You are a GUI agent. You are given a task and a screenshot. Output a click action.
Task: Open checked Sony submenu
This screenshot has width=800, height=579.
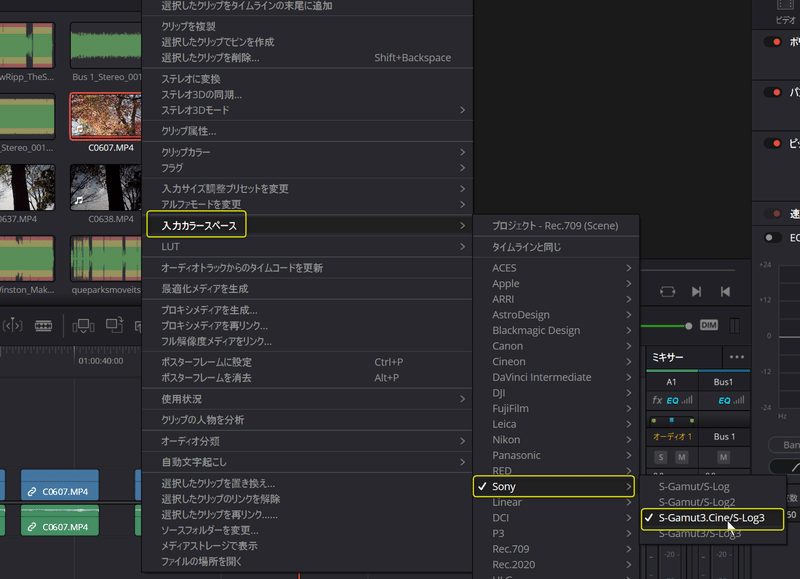coord(554,487)
